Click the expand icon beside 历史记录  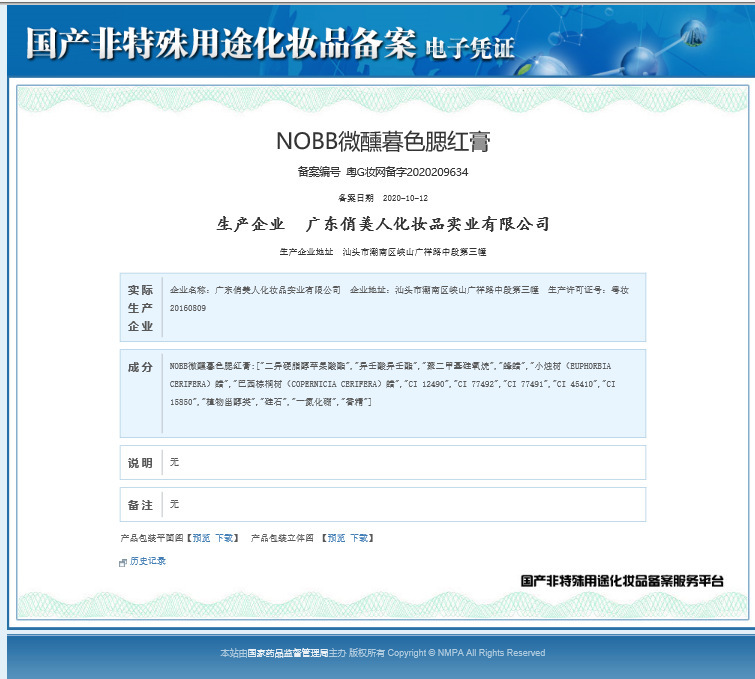123,562
